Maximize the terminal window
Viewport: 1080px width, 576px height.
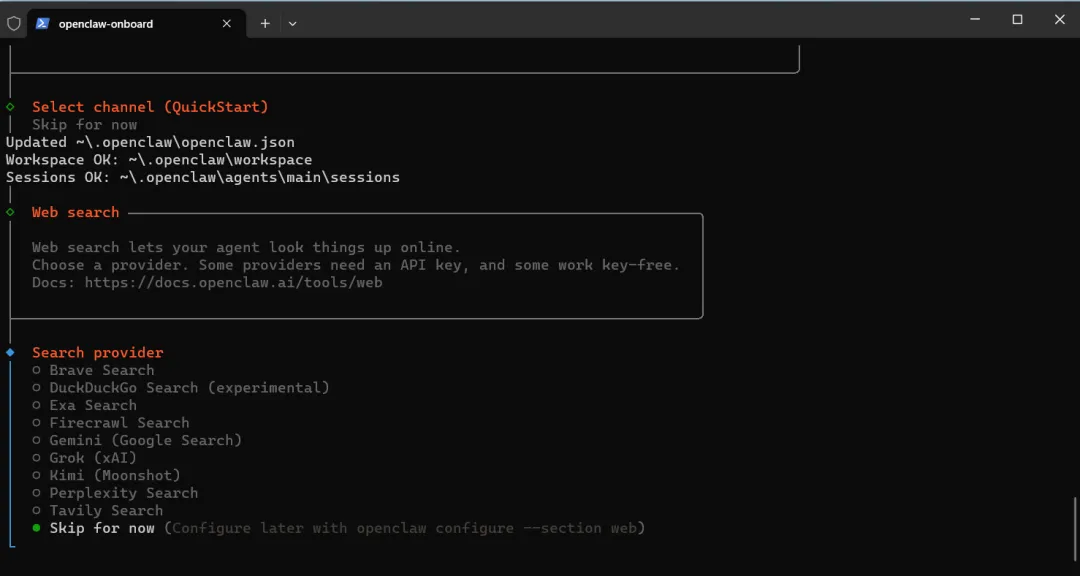tap(1017, 20)
